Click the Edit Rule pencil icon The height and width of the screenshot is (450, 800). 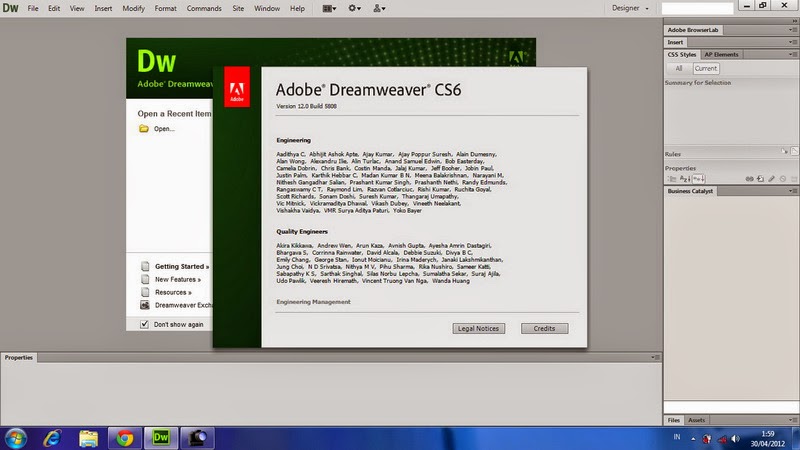(771, 179)
